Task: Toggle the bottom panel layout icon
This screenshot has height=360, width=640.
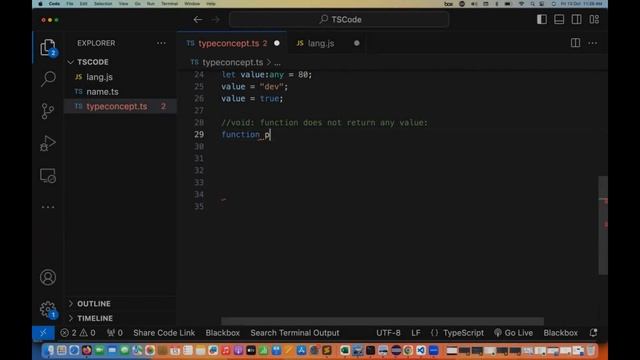Action: 559,20
